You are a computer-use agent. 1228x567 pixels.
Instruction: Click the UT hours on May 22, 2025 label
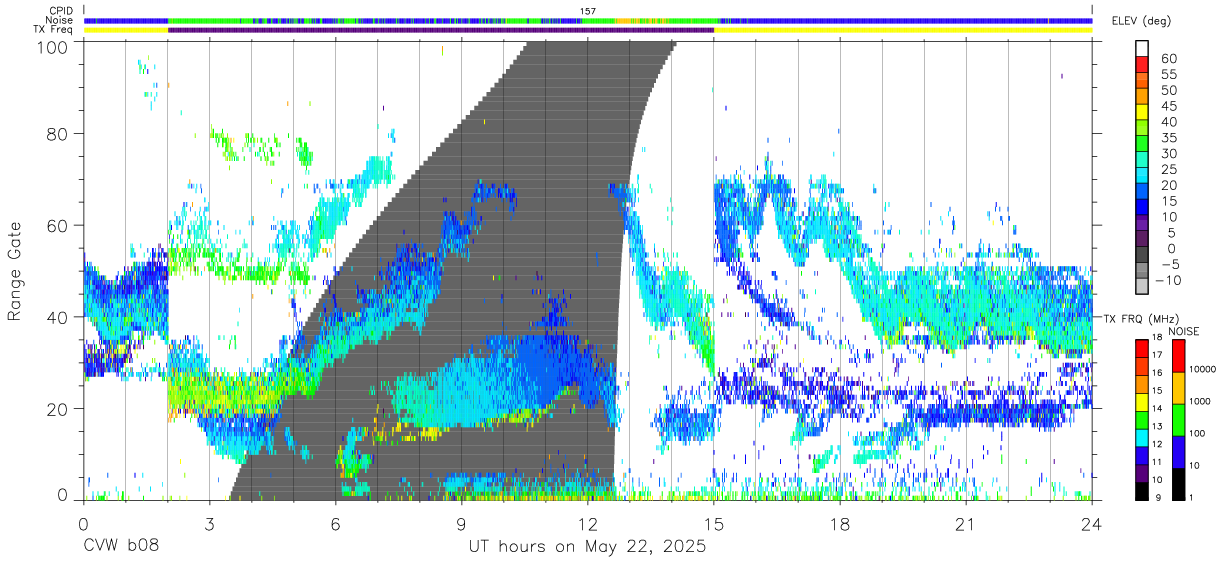coord(587,547)
